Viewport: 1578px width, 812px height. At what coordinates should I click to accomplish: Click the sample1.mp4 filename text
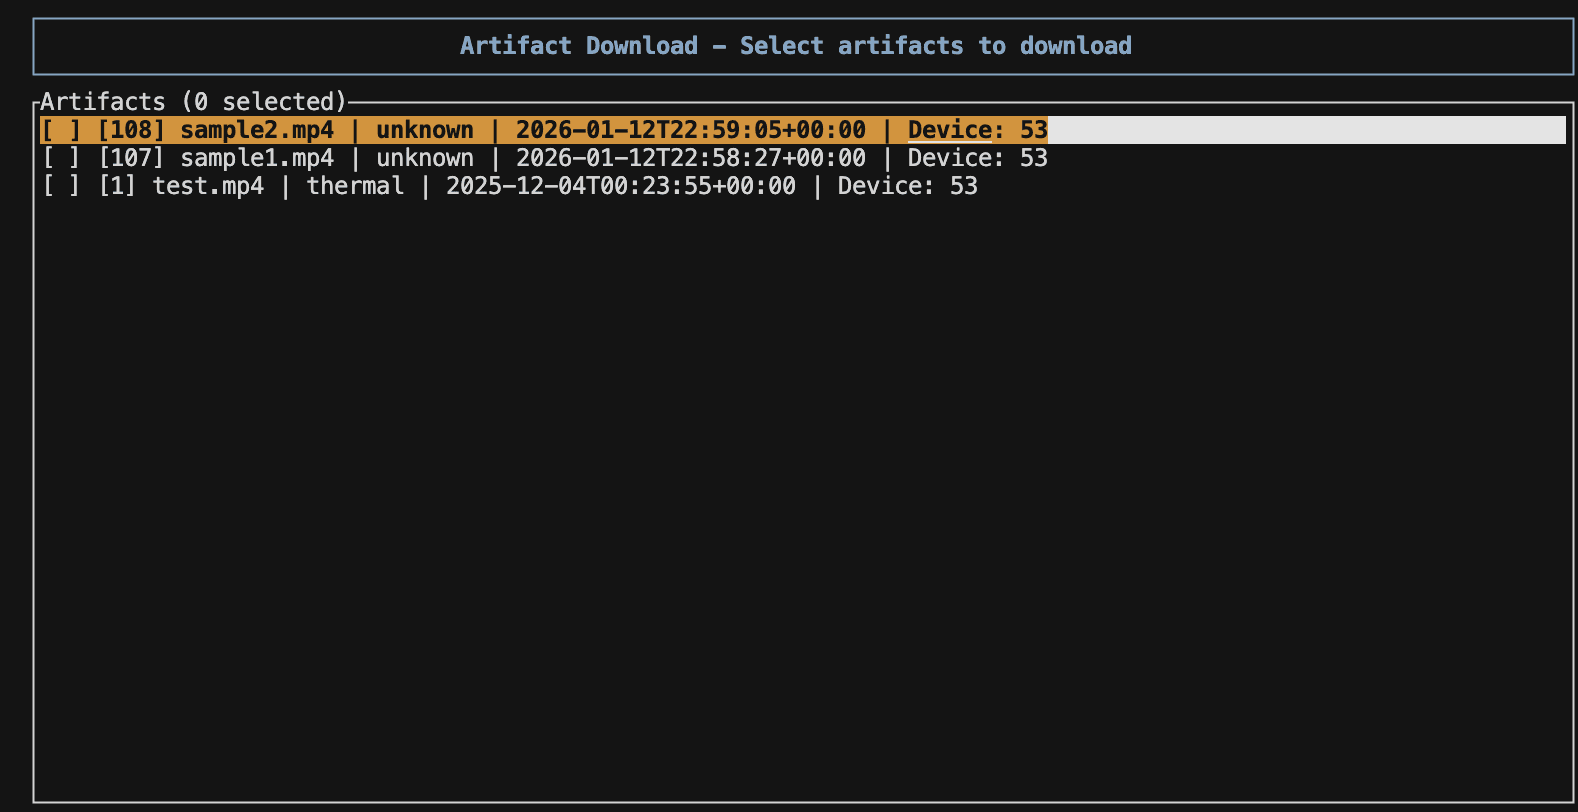(257, 157)
